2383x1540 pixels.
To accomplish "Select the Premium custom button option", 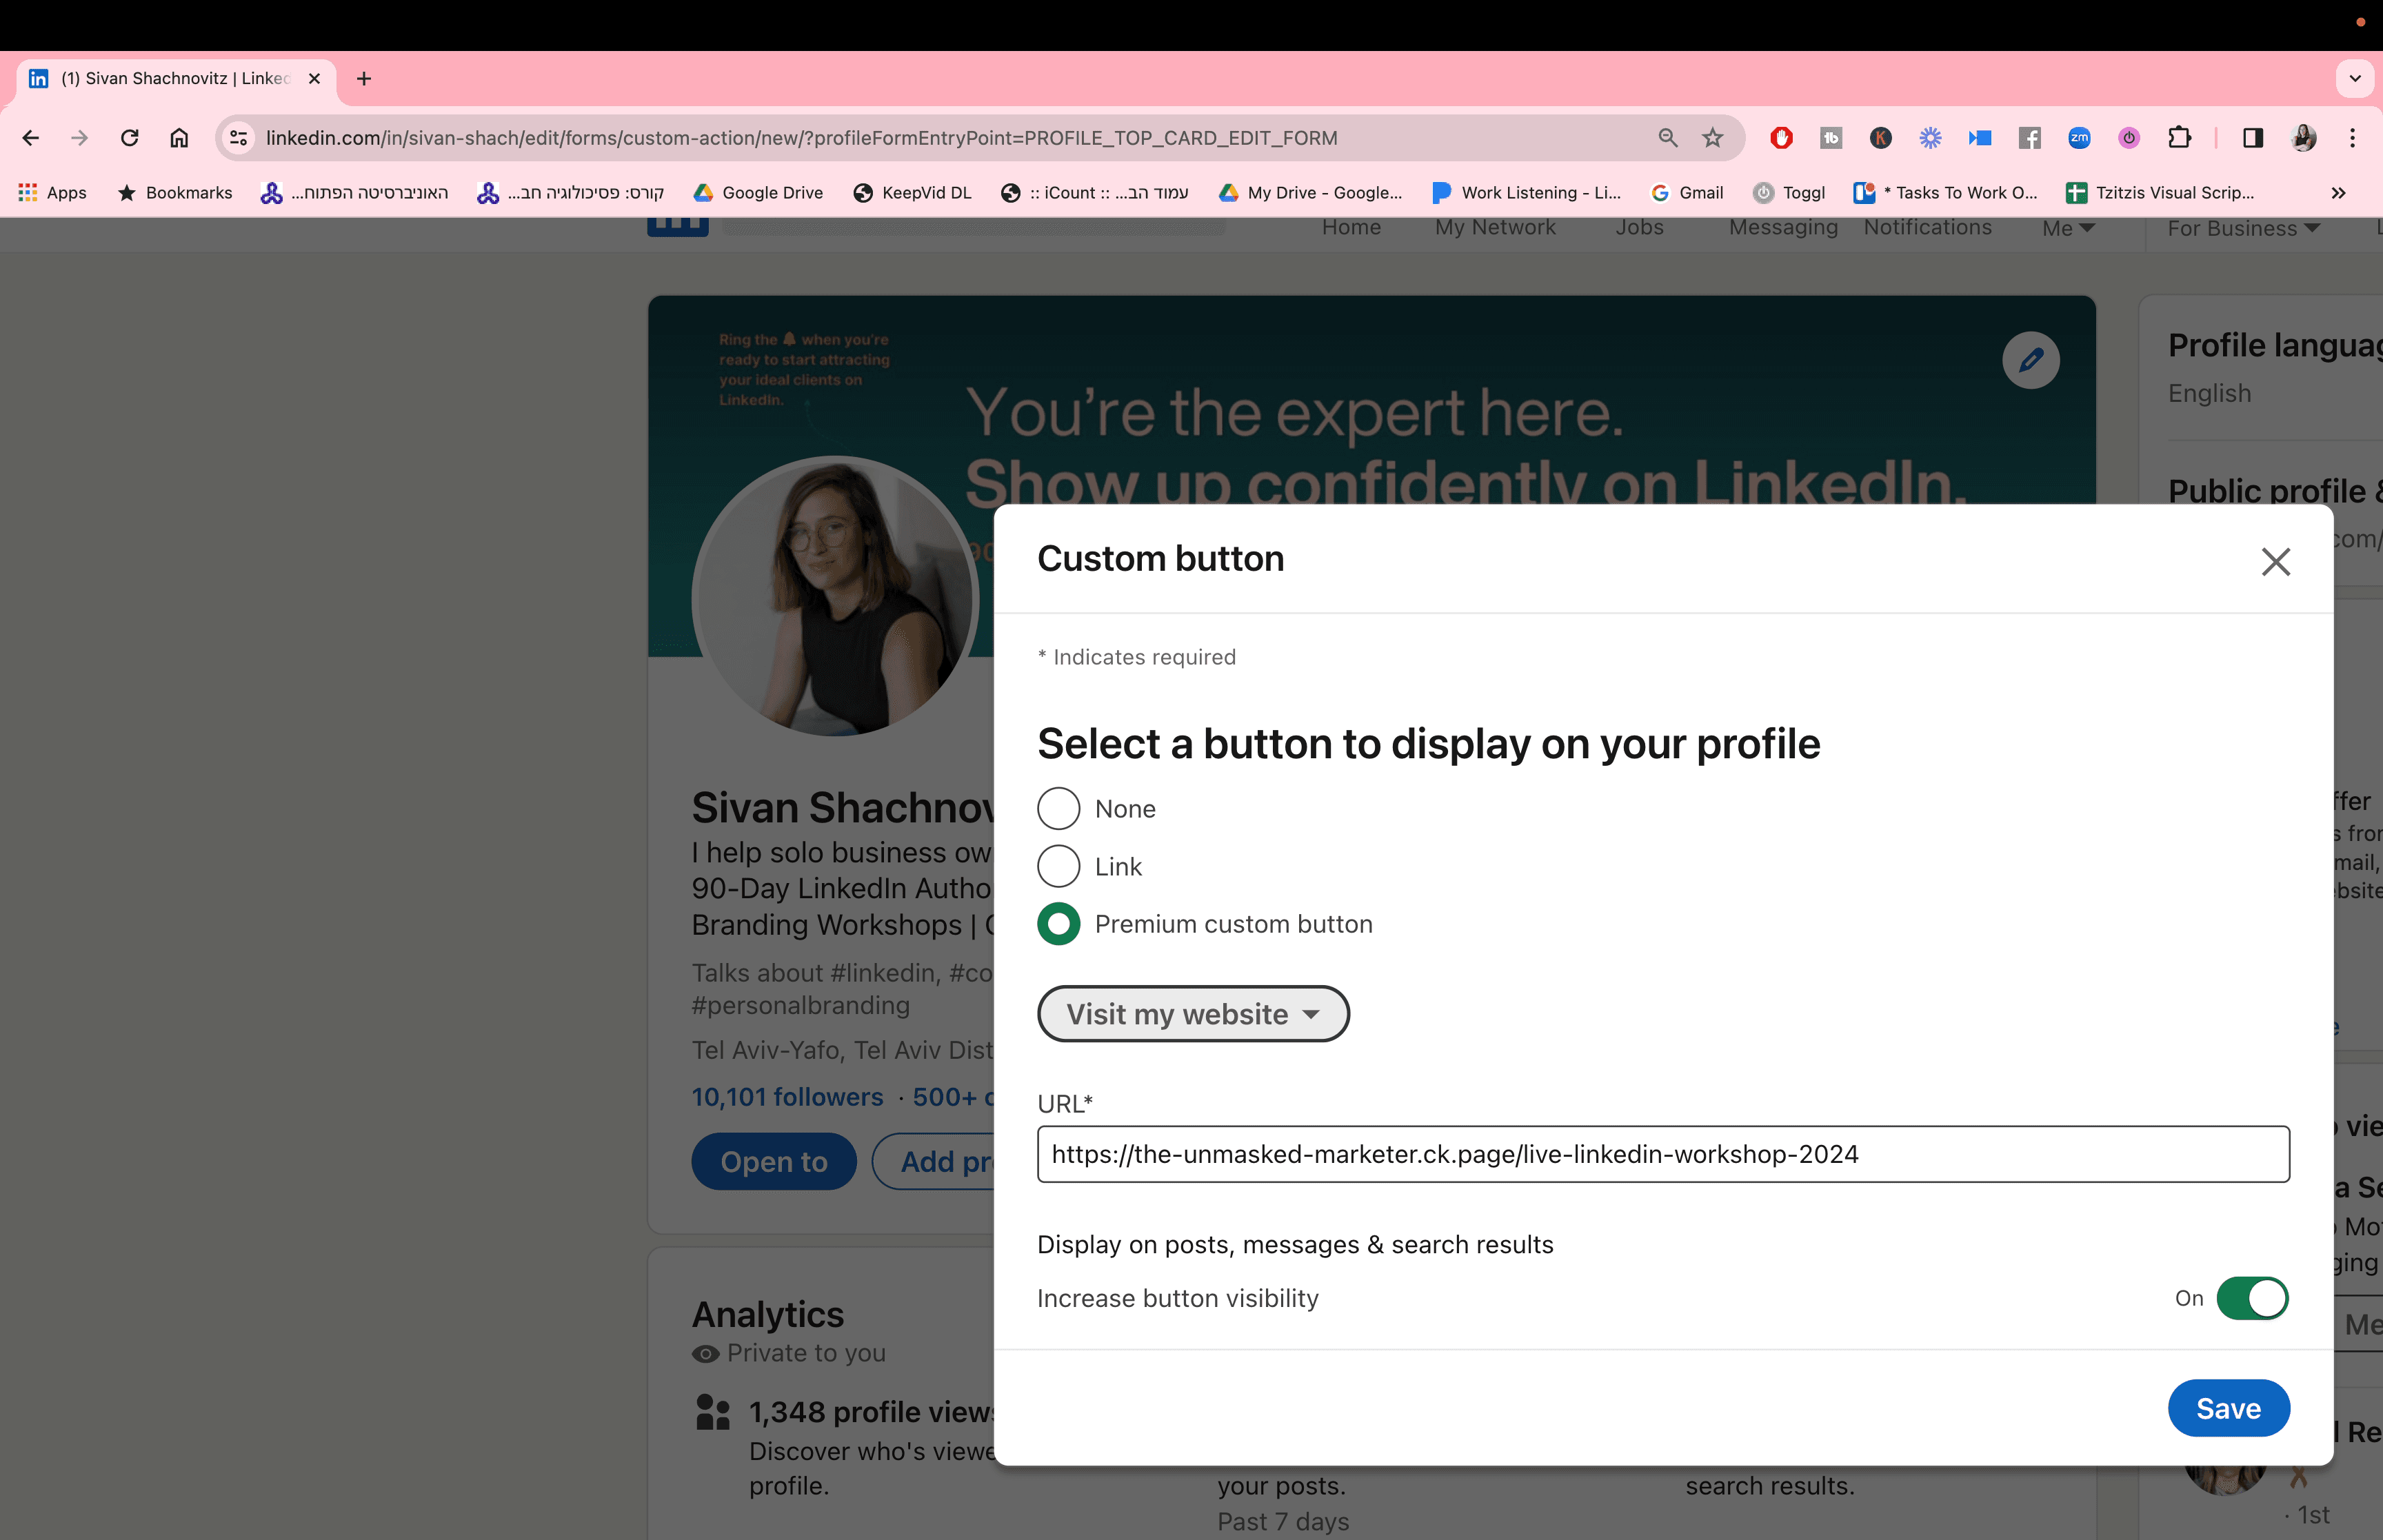I will tap(1058, 924).
